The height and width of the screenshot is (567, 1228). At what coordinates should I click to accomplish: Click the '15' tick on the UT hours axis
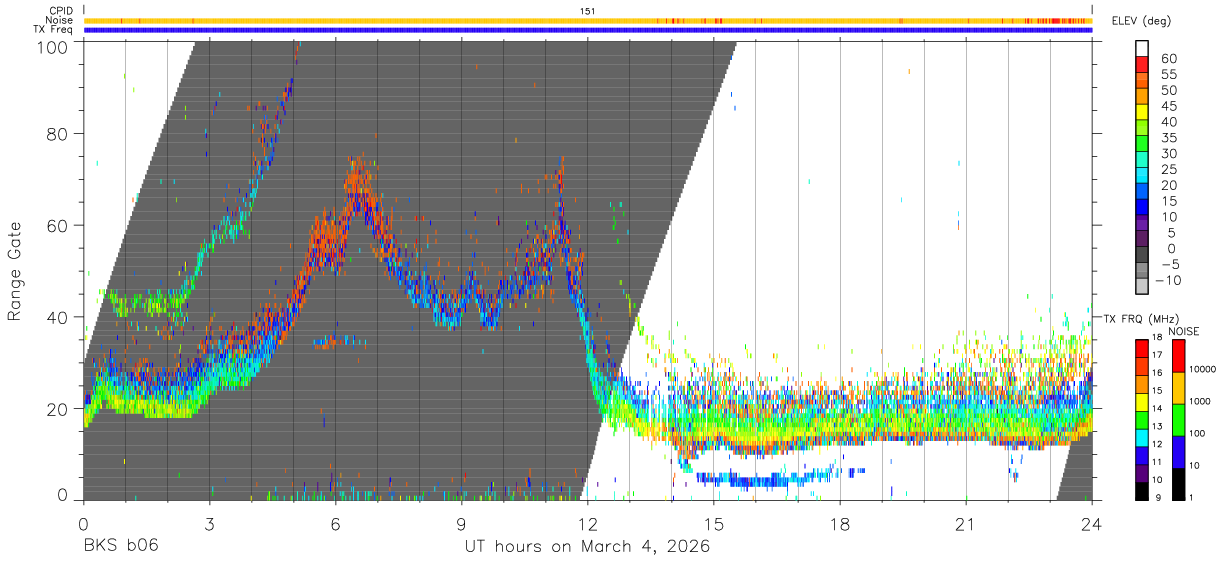[713, 524]
